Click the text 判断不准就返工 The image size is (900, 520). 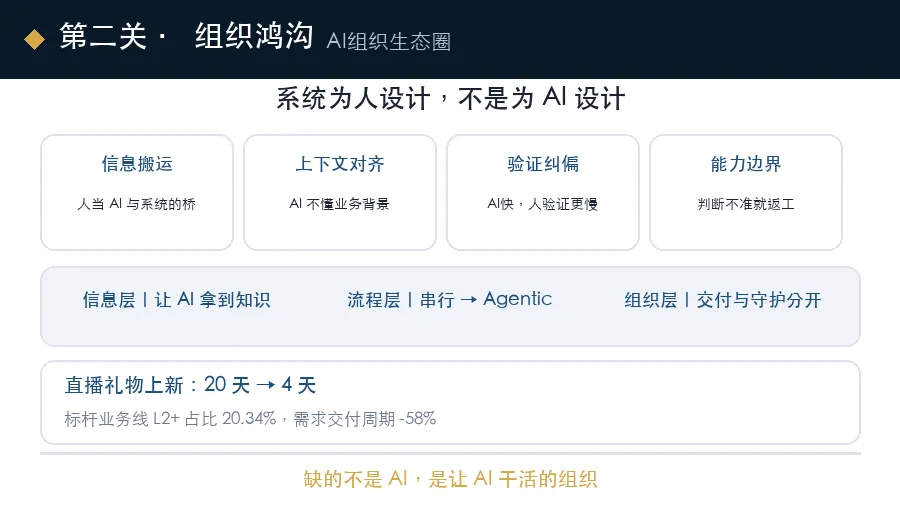(x=746, y=204)
